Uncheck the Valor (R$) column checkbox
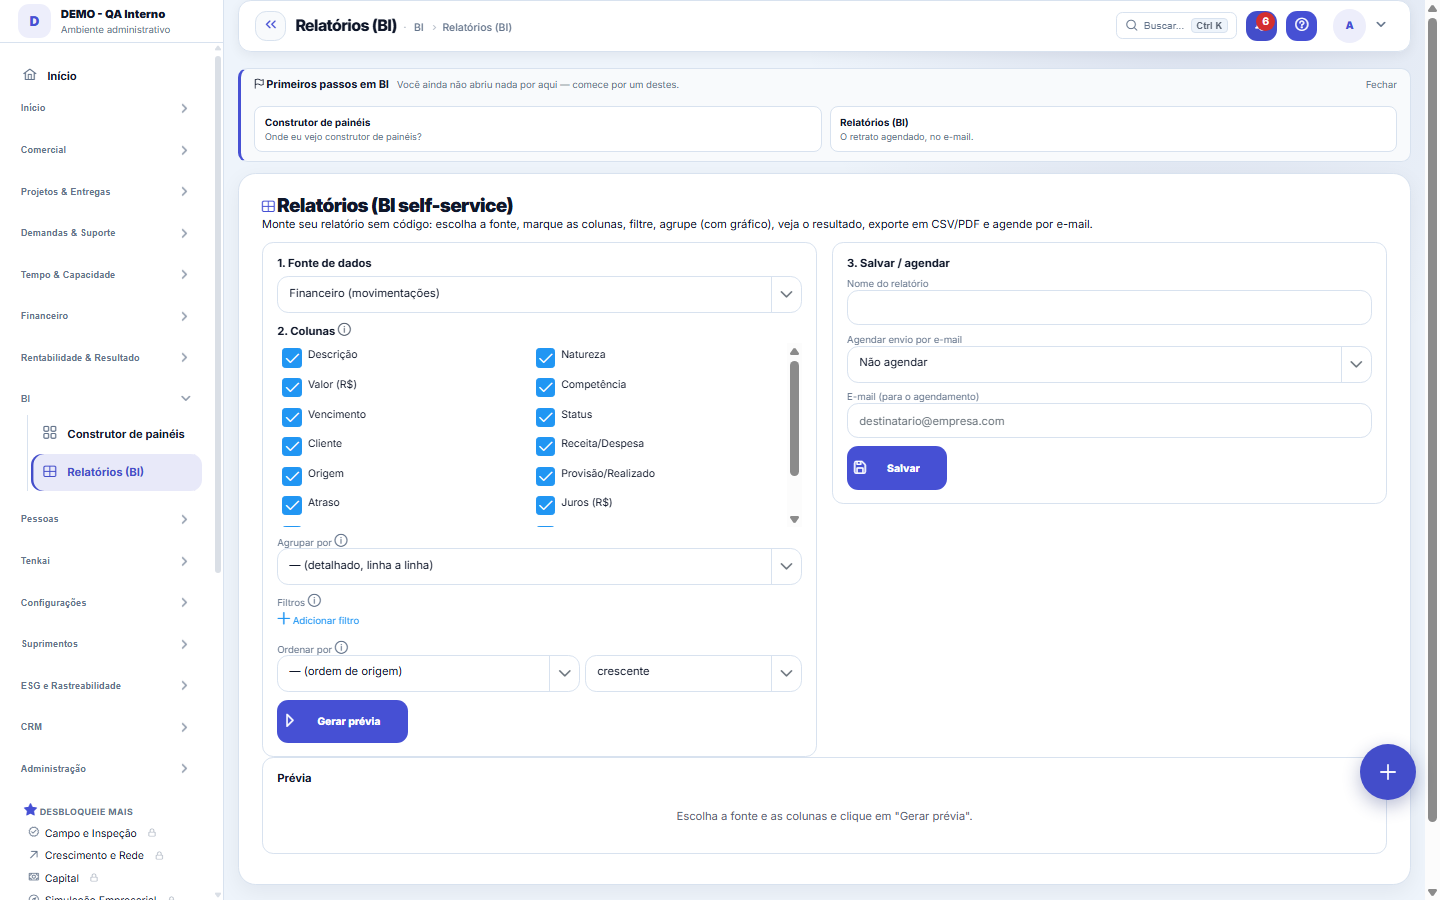Image resolution: width=1440 pixels, height=900 pixels. (x=292, y=387)
